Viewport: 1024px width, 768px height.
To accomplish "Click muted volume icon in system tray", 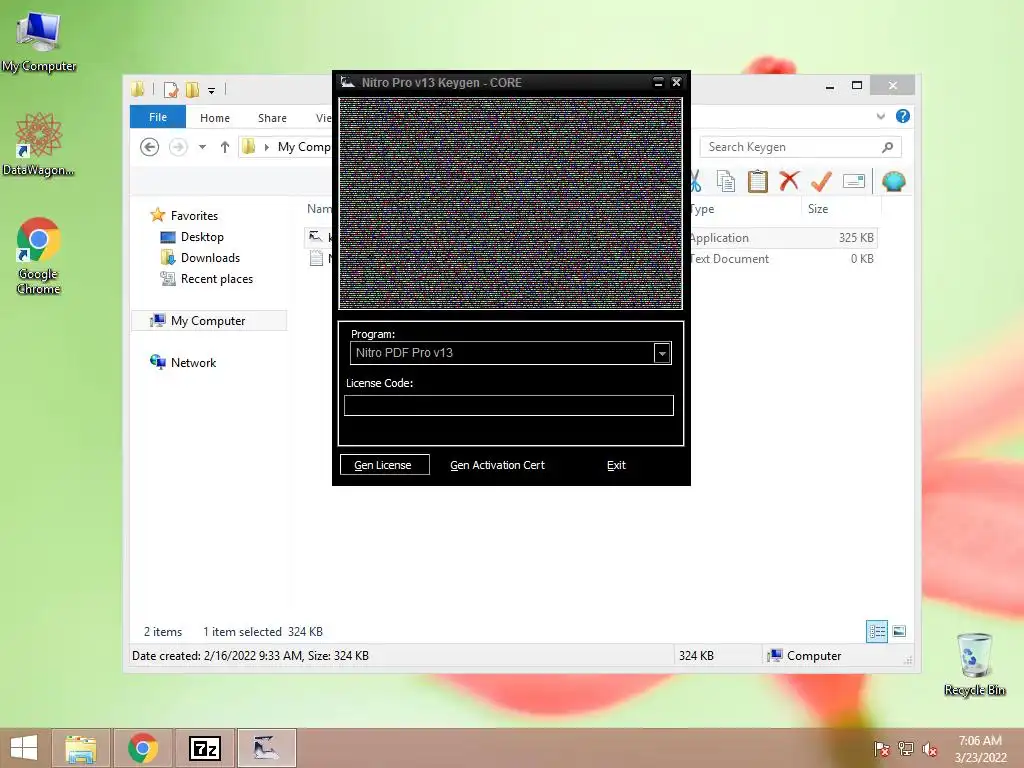I will 930,749.
